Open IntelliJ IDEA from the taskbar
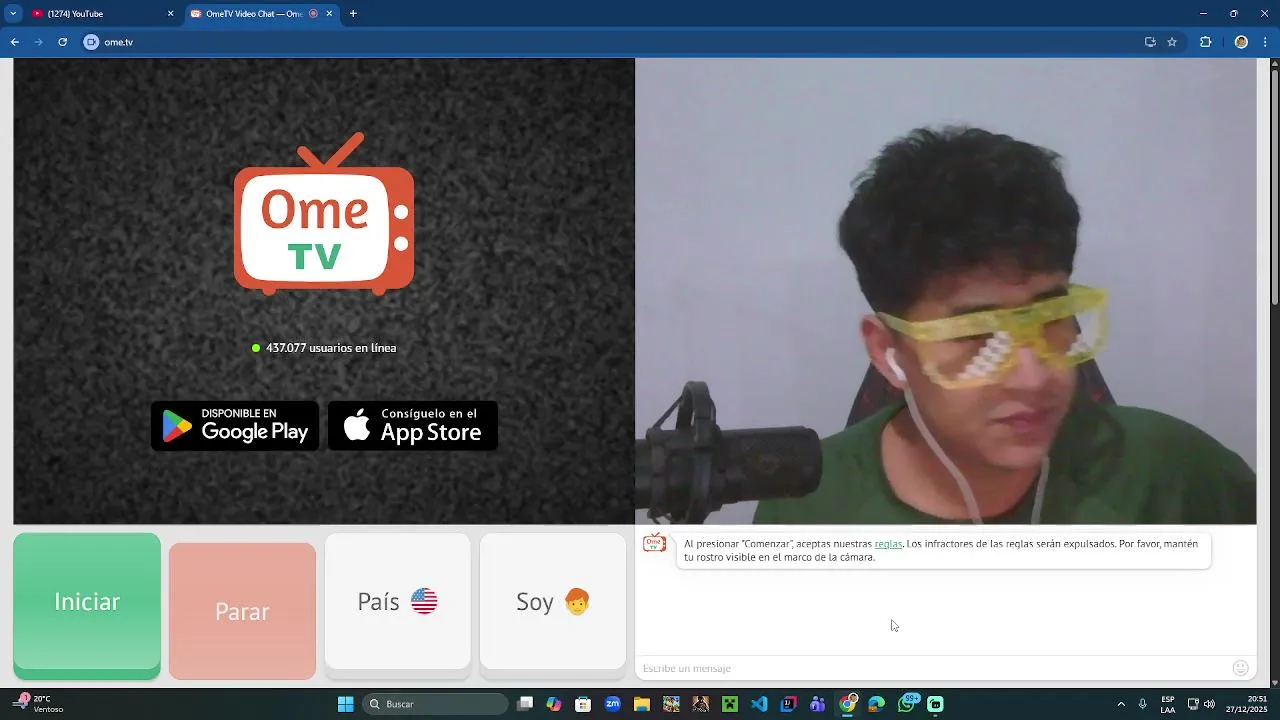Screen dimensions: 1280x720 [789, 704]
